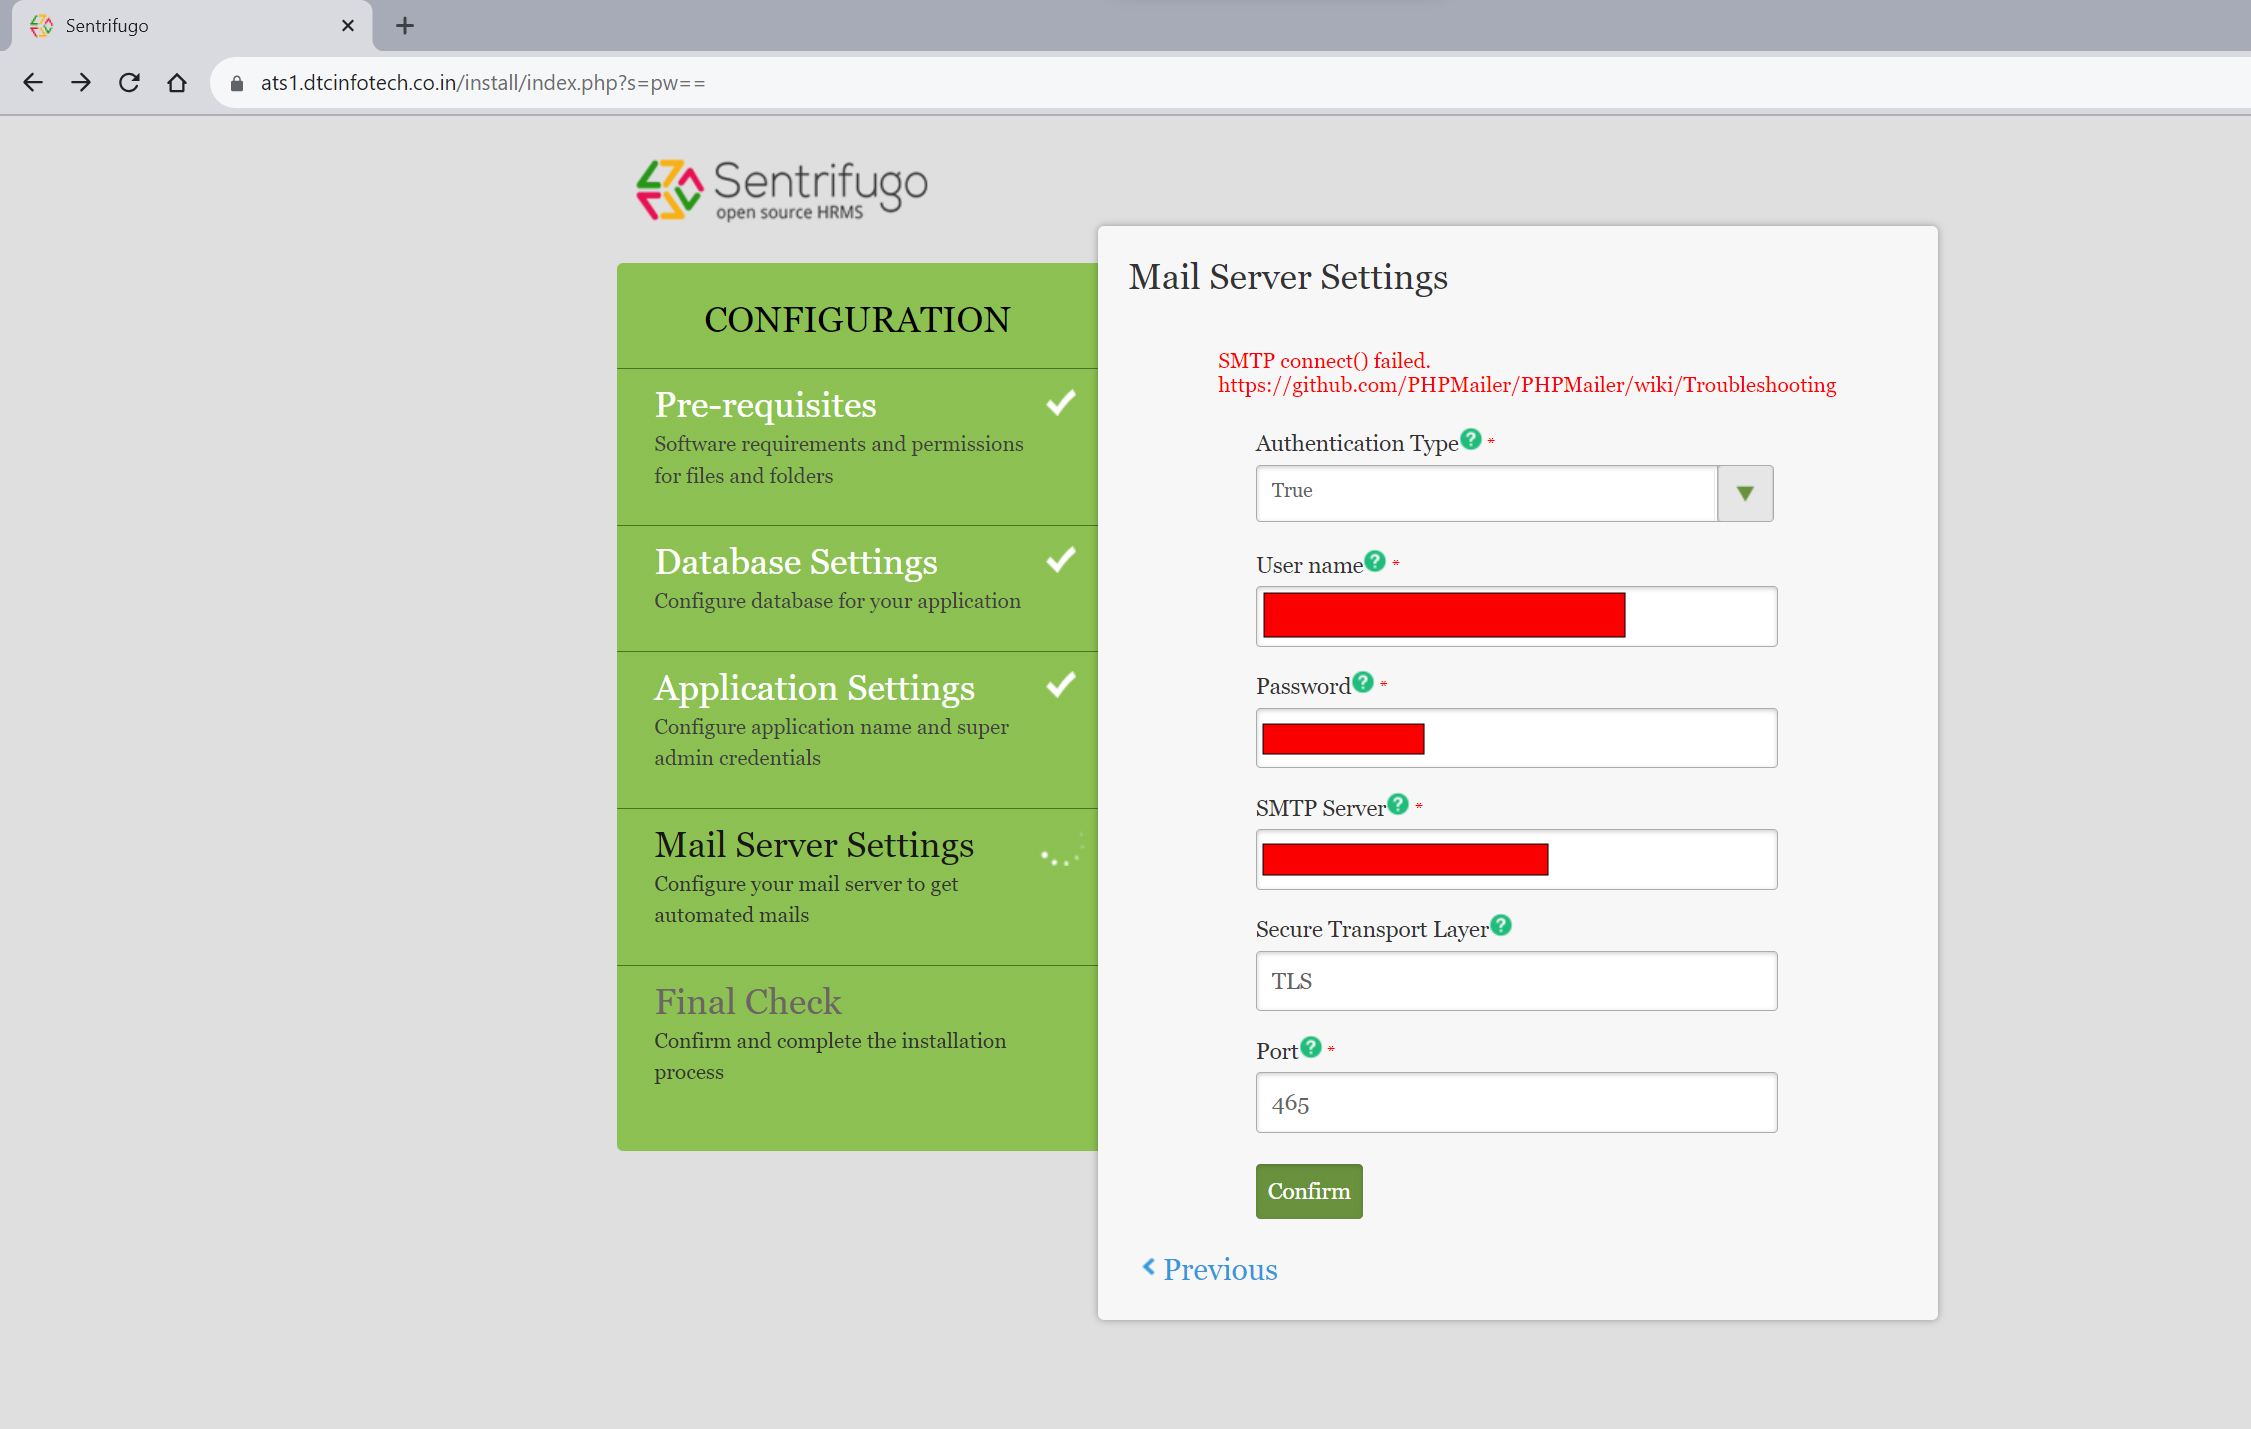
Task: Open help for SMTP Server field
Action: point(1397,803)
